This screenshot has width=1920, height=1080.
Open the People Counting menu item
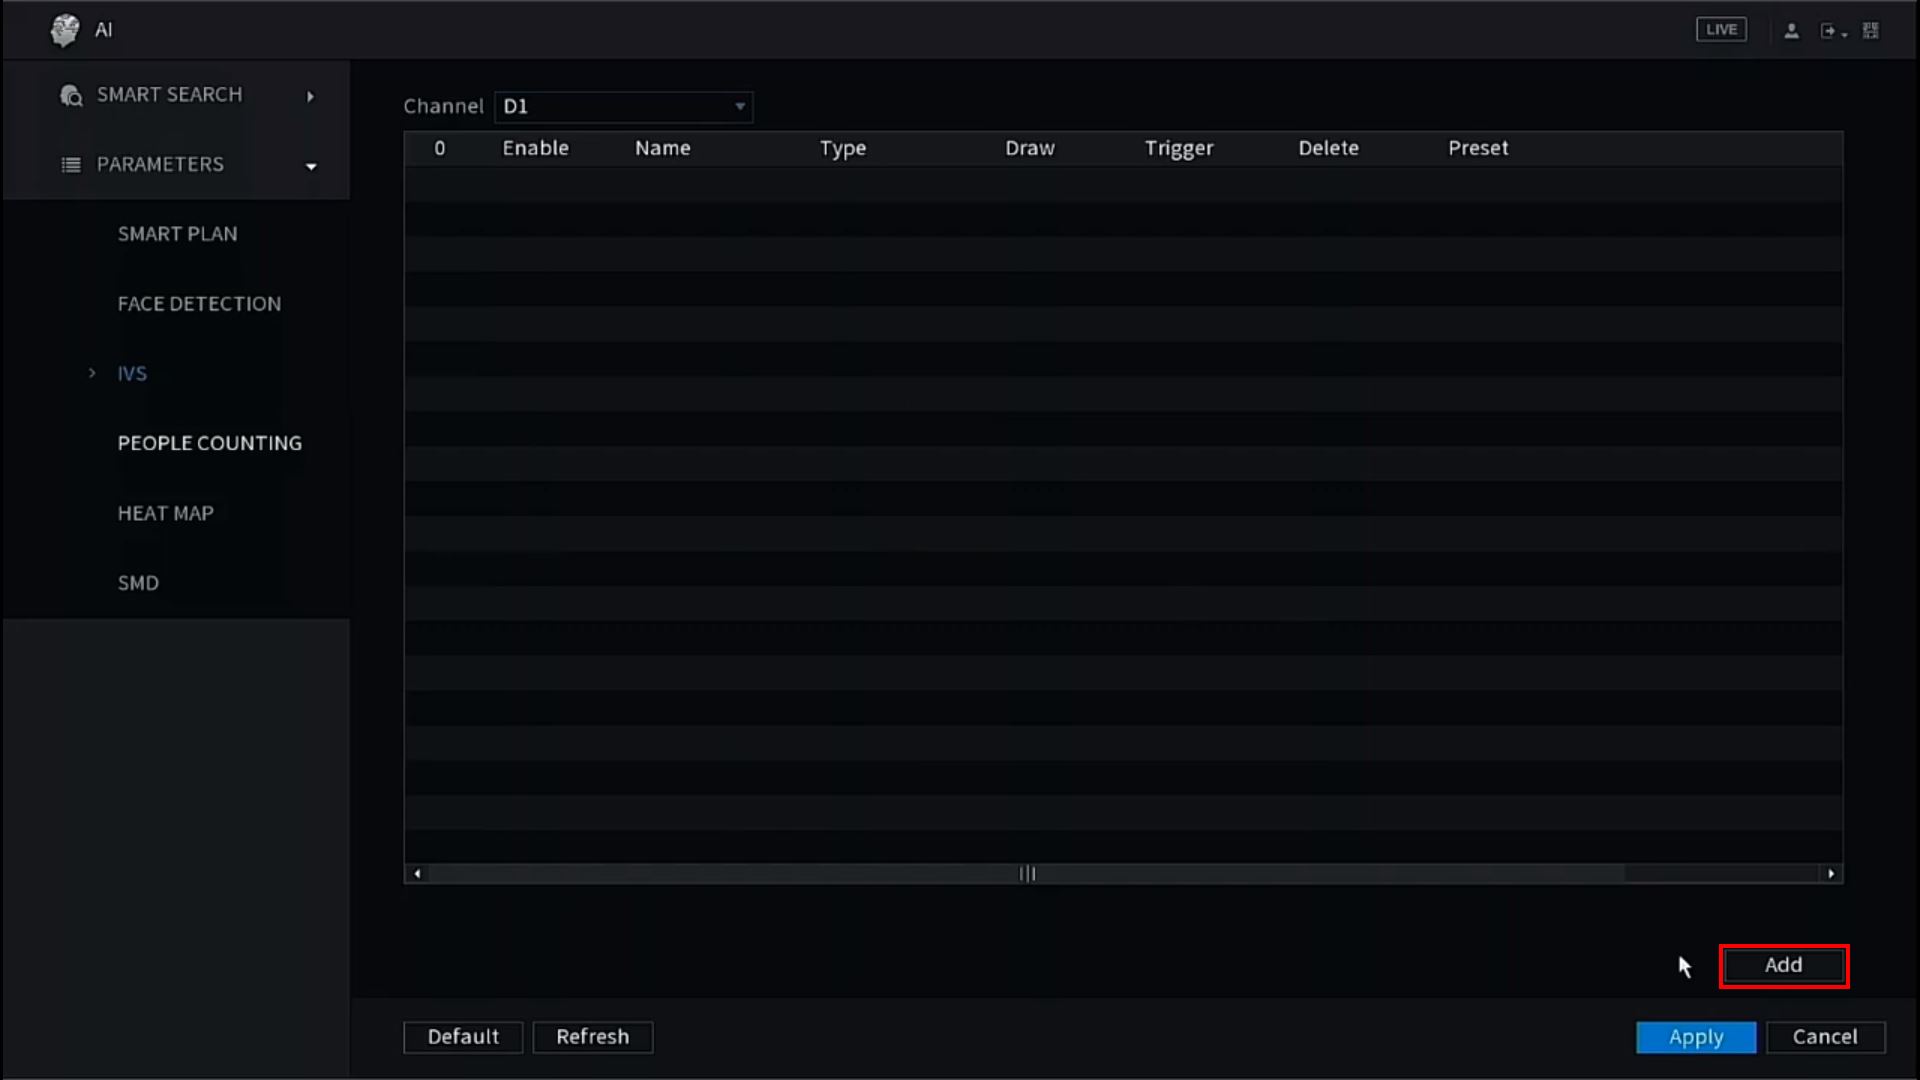coord(209,443)
